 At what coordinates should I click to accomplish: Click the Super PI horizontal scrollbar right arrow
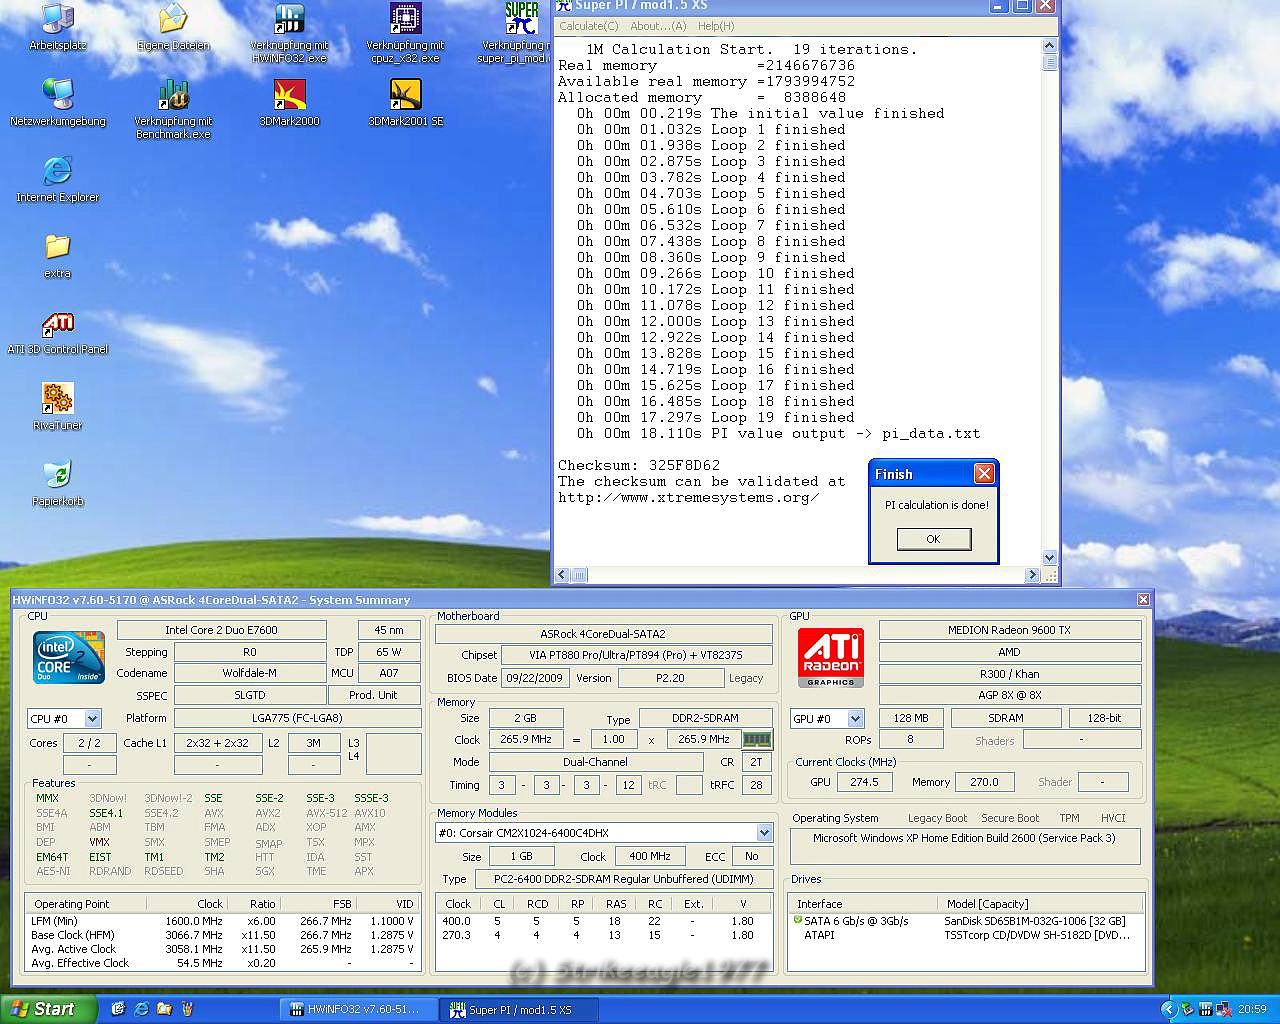click(1032, 575)
